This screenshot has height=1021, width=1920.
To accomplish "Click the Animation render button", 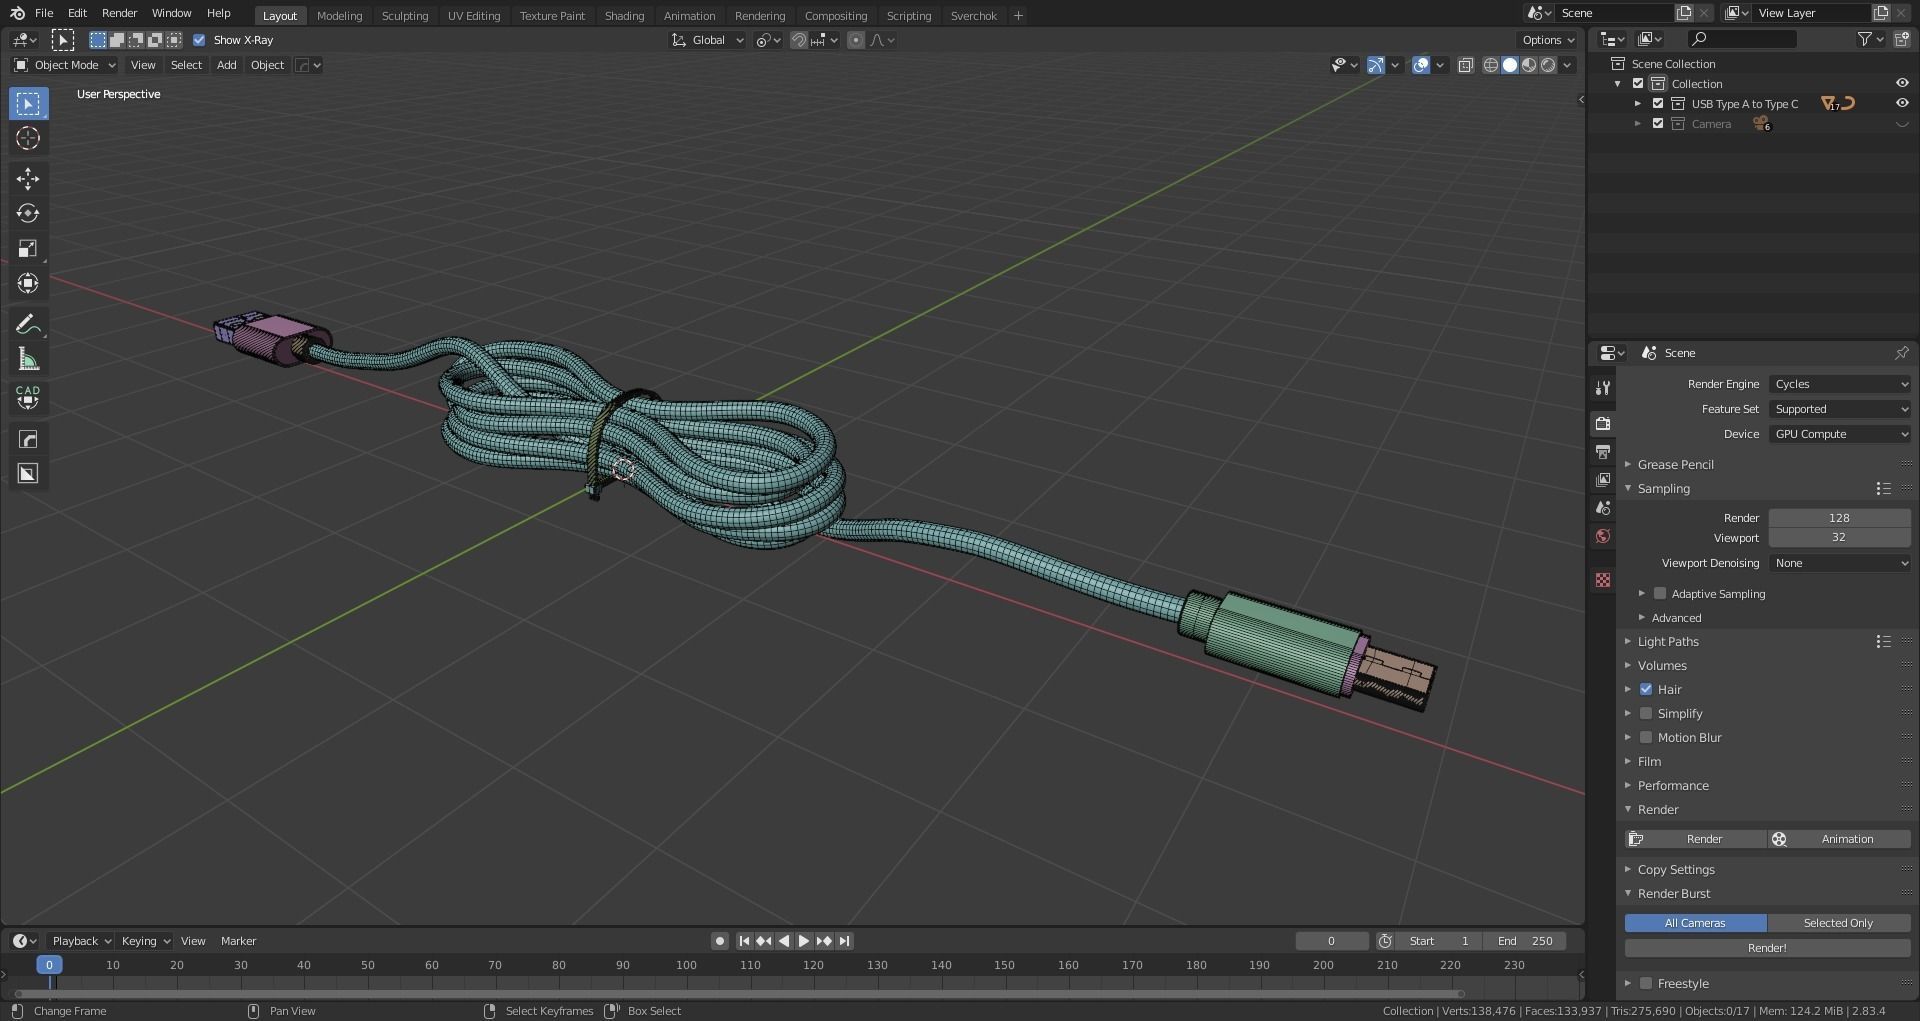I will [x=1839, y=839].
